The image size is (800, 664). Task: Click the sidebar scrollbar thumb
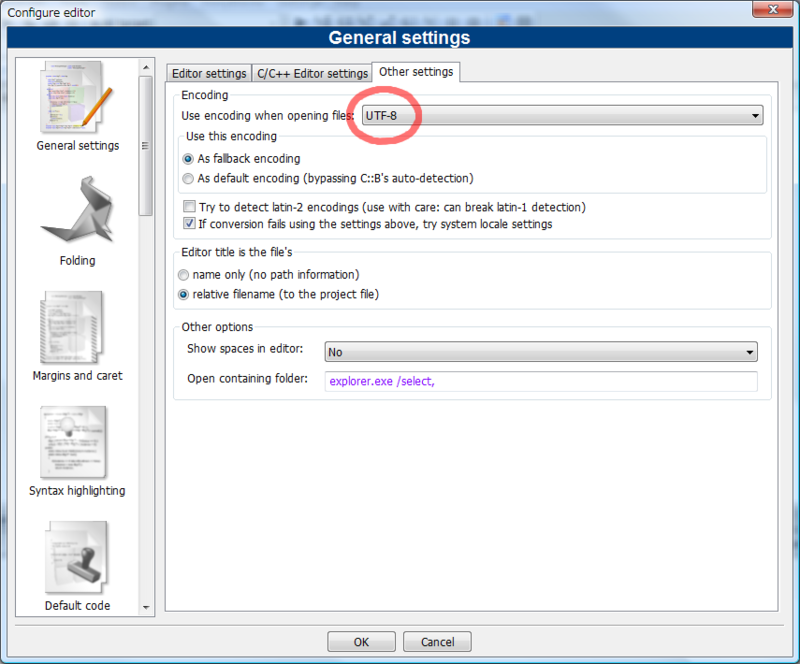coord(146,146)
